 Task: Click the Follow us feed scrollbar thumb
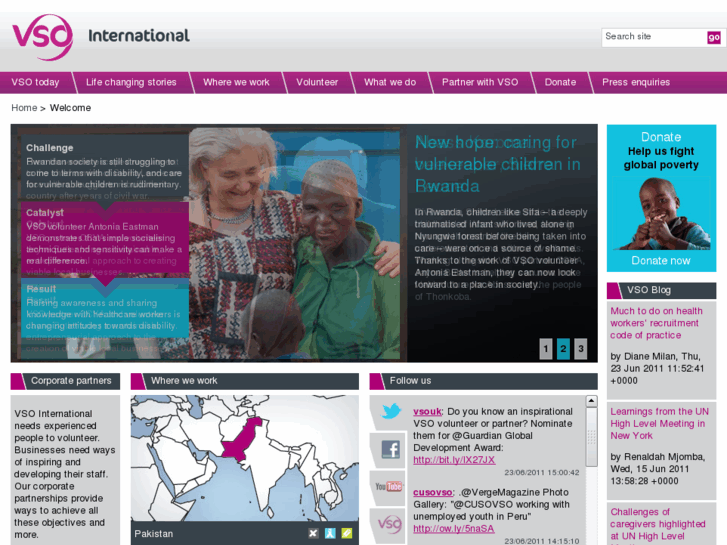tap(591, 437)
